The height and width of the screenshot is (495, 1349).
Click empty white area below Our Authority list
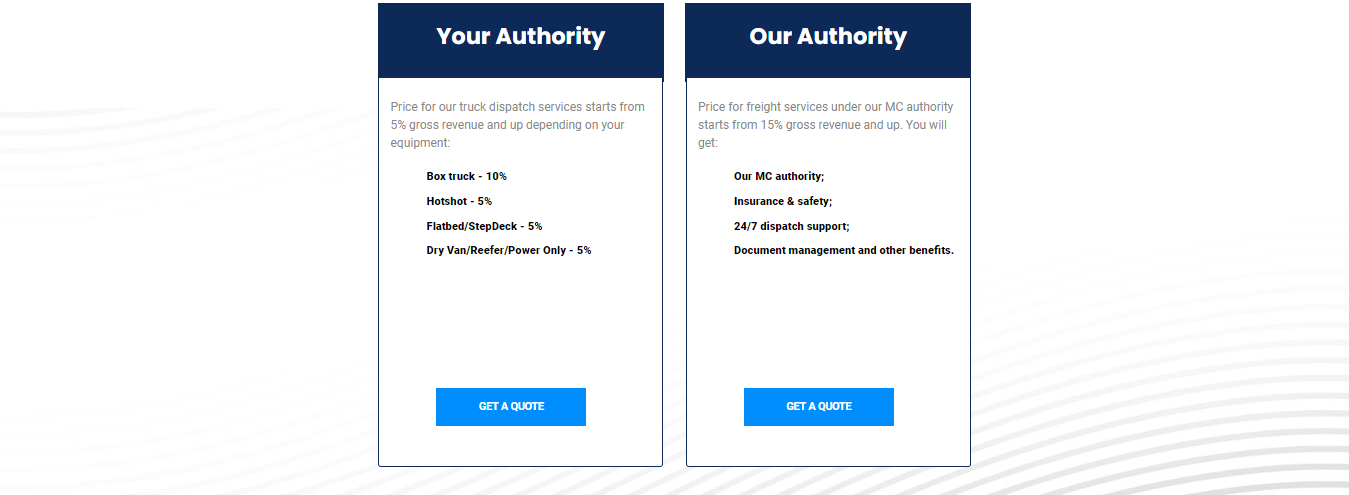(x=828, y=320)
